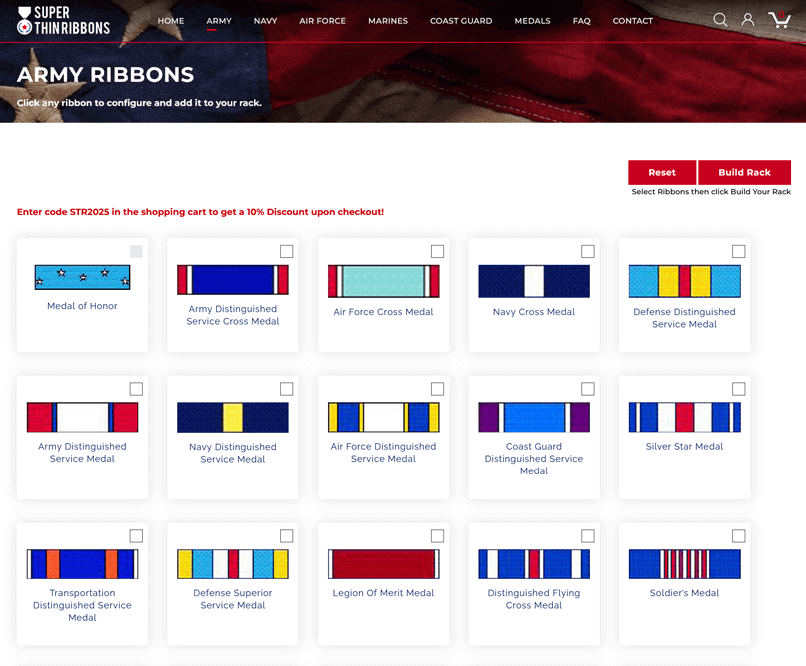Screen dimensions: 806x666
Task: Select the Medal of Honor ribbon image
Action: coord(82,277)
